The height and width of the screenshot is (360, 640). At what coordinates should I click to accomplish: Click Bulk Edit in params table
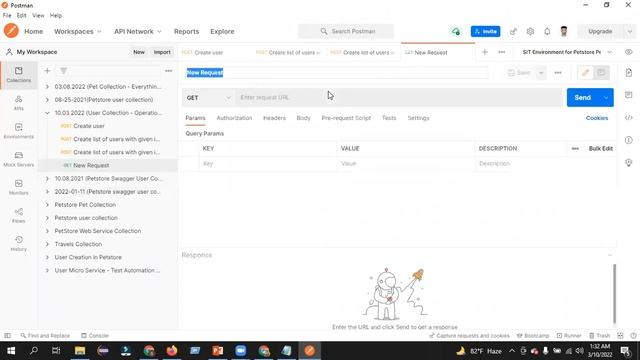[600, 149]
